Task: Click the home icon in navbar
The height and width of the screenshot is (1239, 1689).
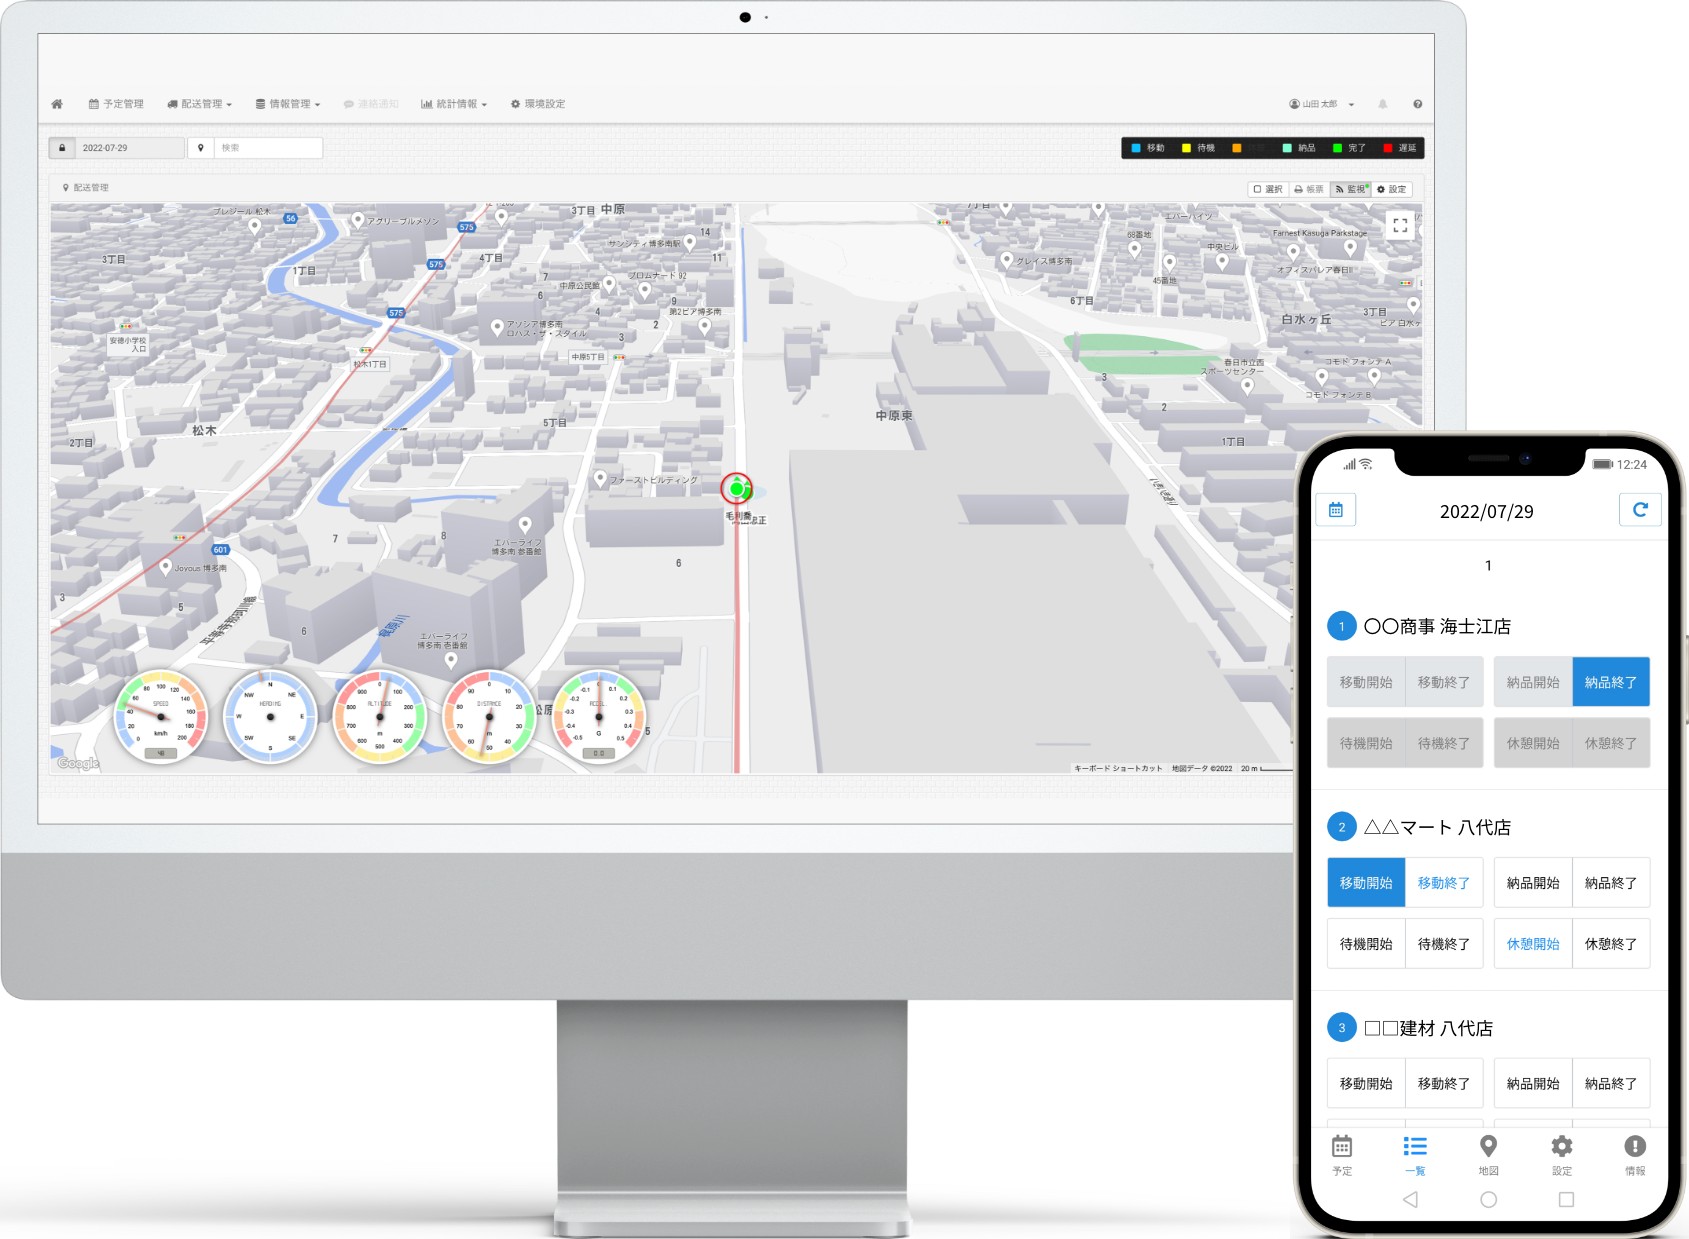Action: (x=57, y=104)
